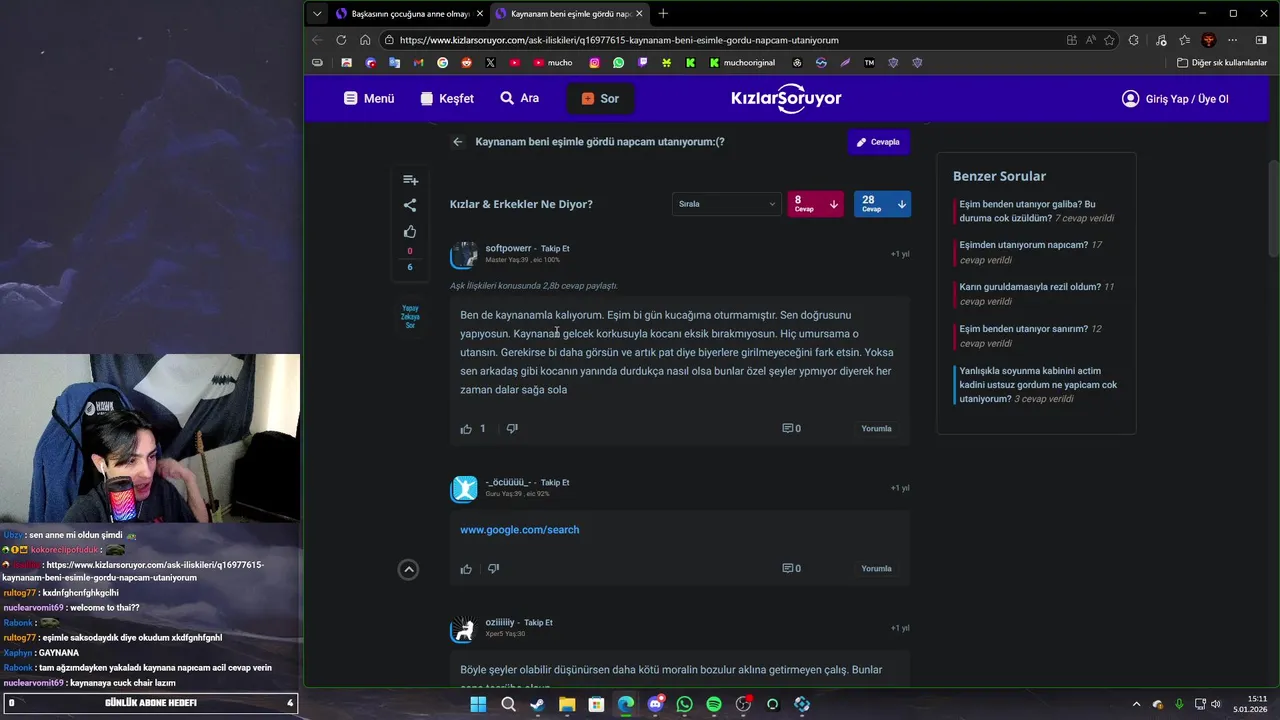The height and width of the screenshot is (720, 1280).
Task: Click Giriş Yap / Üye Ol
Action: coord(1175,99)
